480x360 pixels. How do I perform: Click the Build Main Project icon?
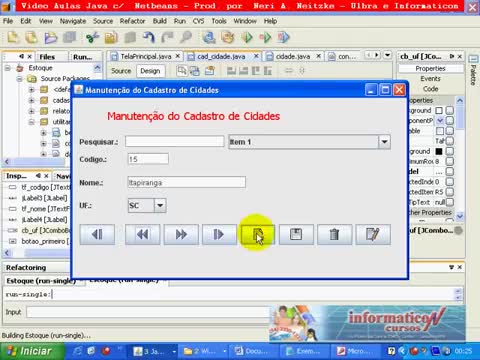(209, 37)
